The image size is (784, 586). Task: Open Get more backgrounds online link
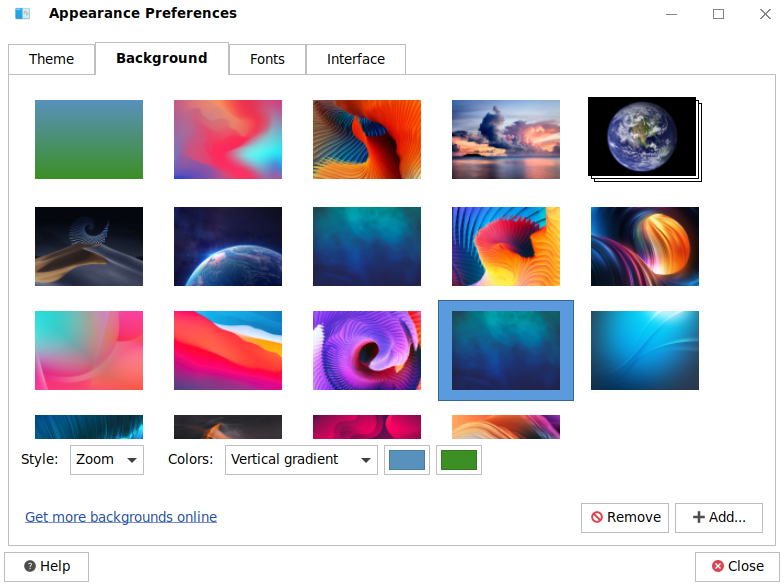coord(121,517)
